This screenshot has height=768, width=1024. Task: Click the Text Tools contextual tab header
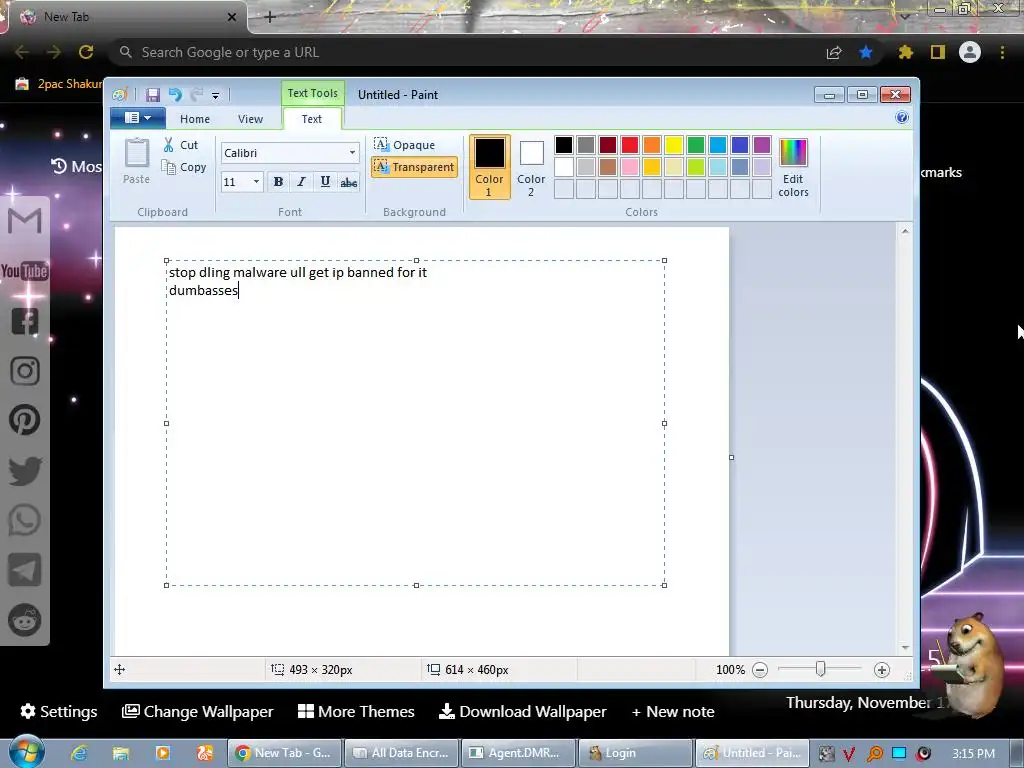pyautogui.click(x=313, y=93)
